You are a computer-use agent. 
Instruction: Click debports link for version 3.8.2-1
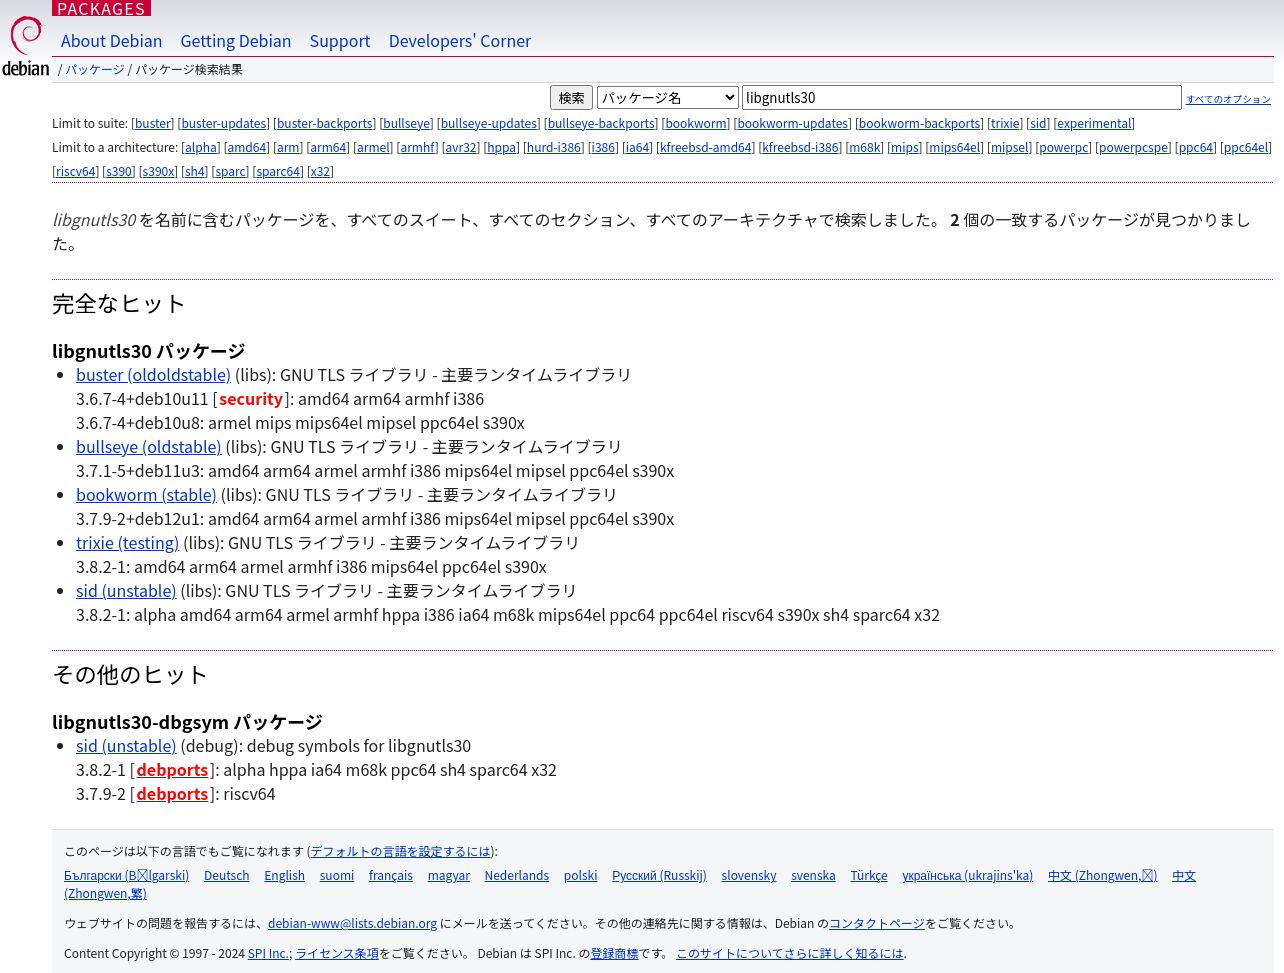pyautogui.click(x=172, y=770)
